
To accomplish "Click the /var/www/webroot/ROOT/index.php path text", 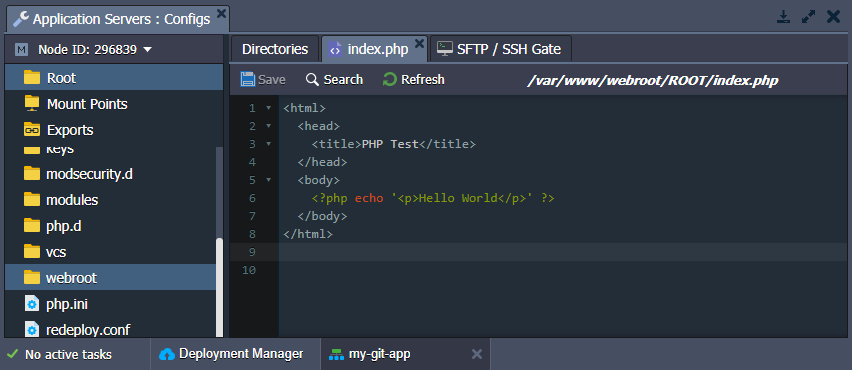I will [653, 80].
